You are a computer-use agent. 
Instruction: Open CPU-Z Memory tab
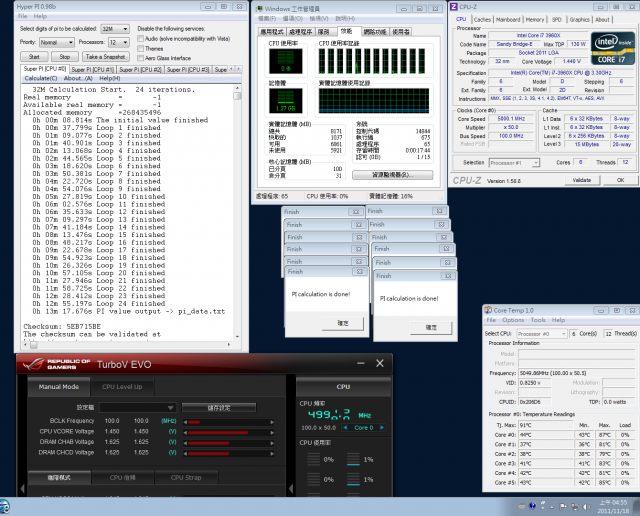click(x=535, y=20)
